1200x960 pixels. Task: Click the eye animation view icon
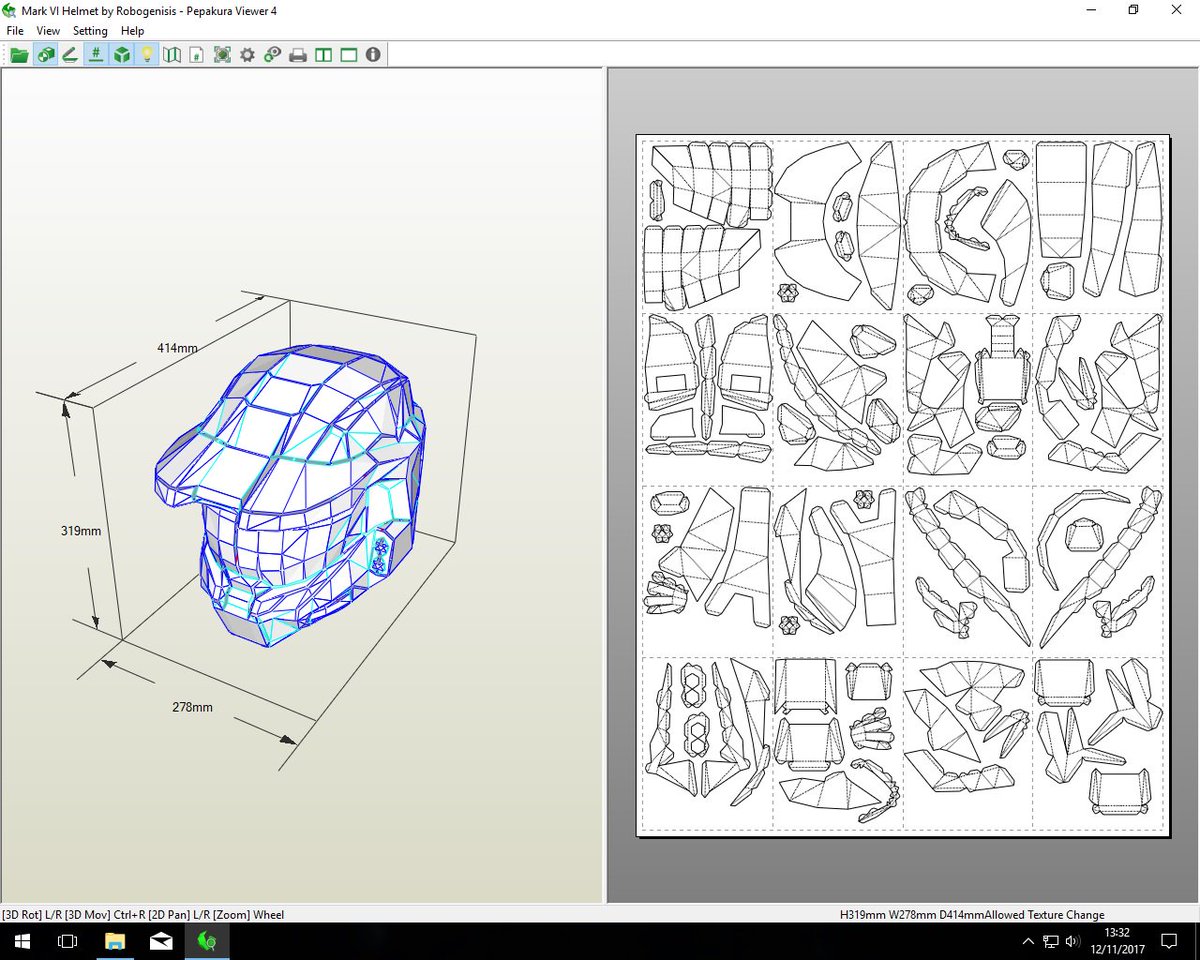click(272, 55)
